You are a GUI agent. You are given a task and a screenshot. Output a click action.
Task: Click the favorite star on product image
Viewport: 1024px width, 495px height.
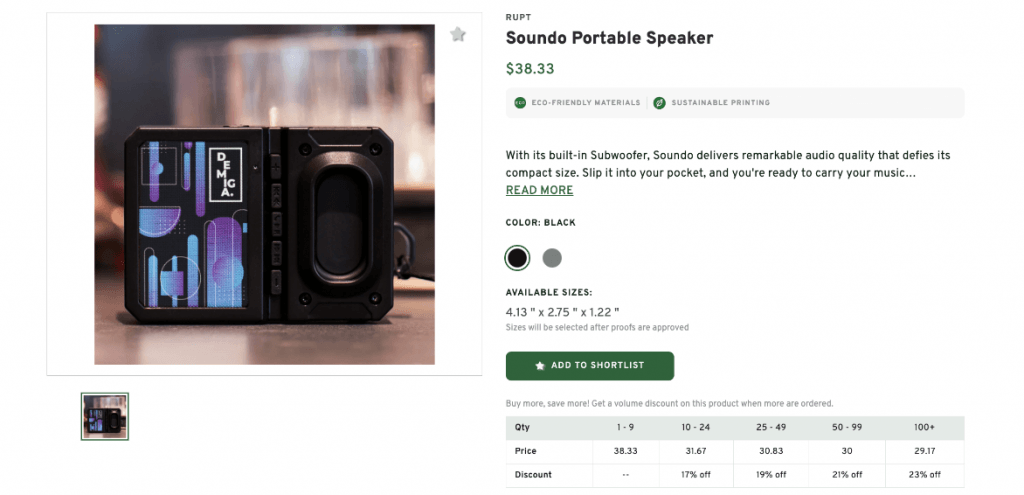458,35
